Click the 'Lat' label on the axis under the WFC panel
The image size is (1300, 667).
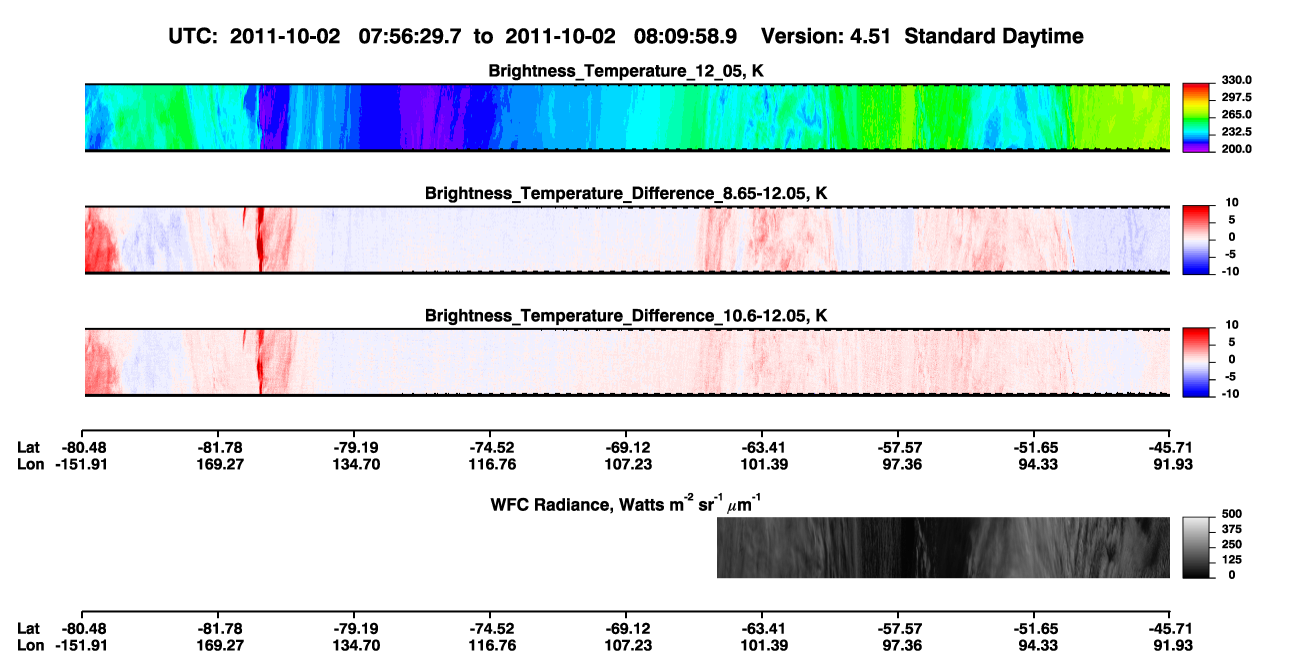(29, 629)
